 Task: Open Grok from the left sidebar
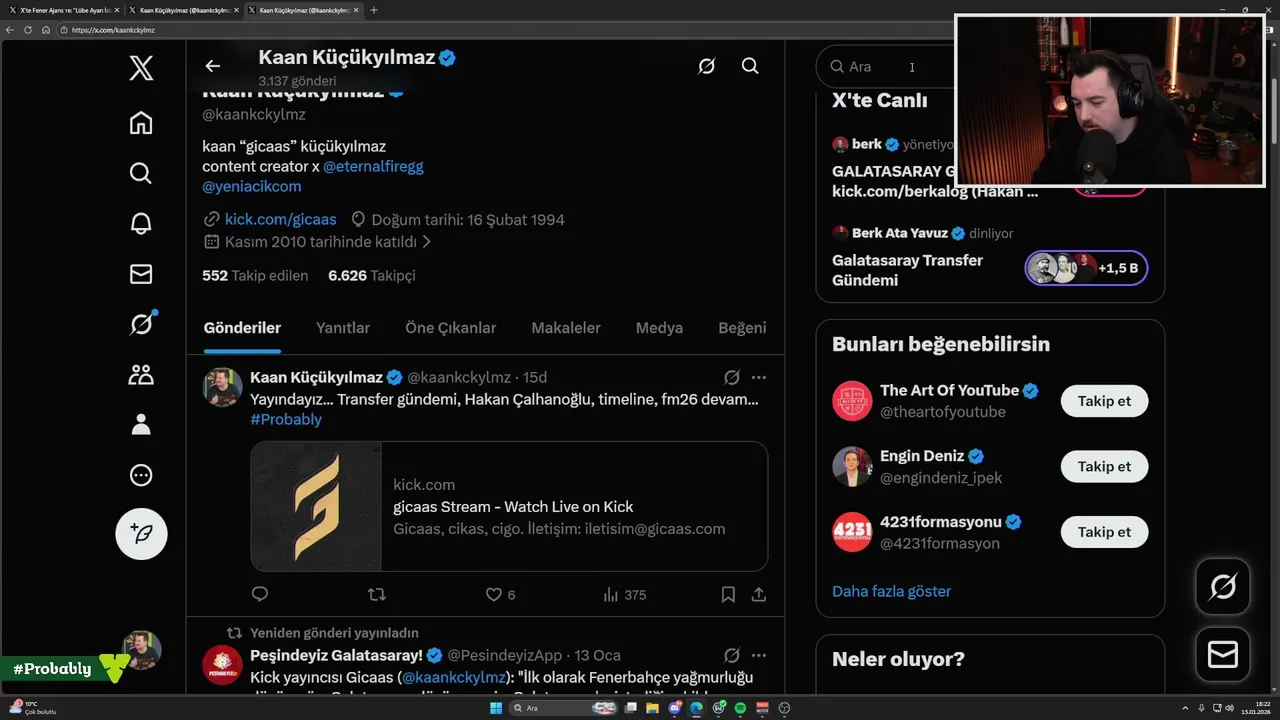click(x=141, y=323)
